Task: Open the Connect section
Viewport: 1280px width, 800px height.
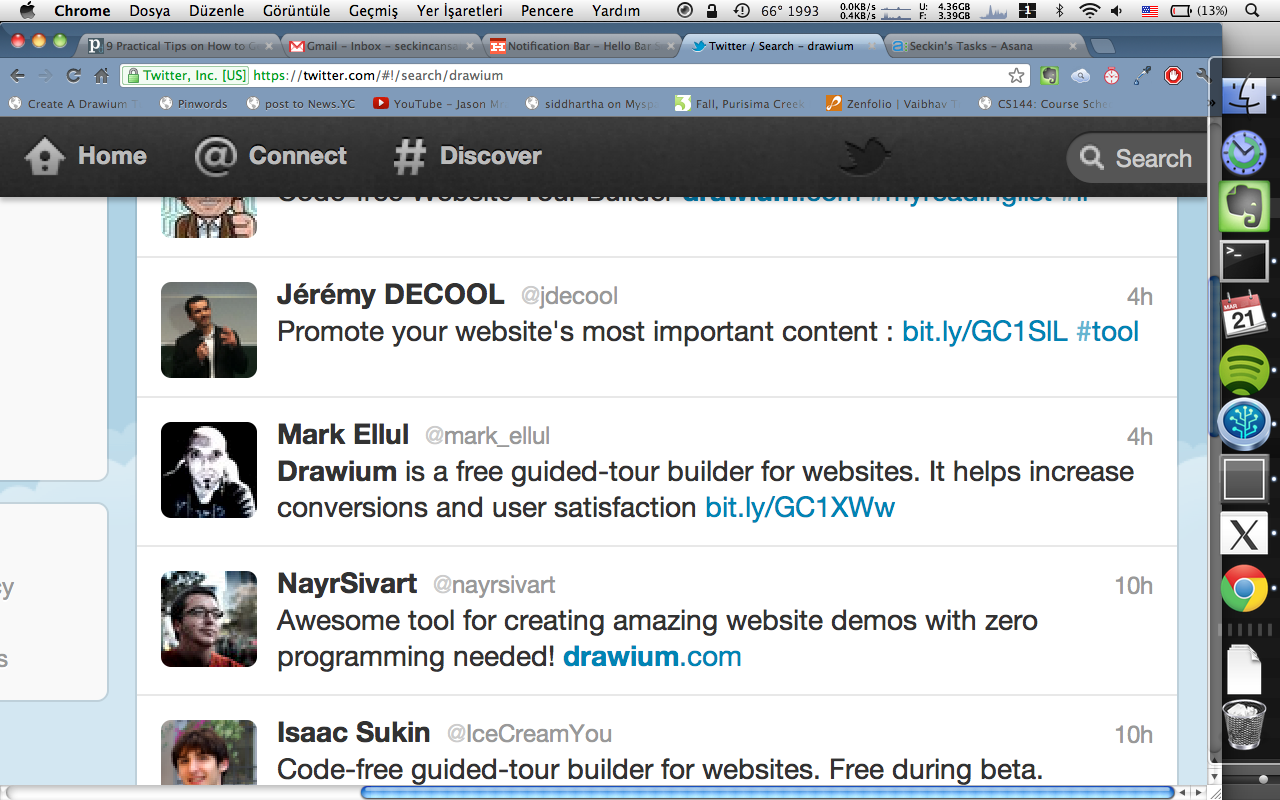Action: [x=271, y=156]
